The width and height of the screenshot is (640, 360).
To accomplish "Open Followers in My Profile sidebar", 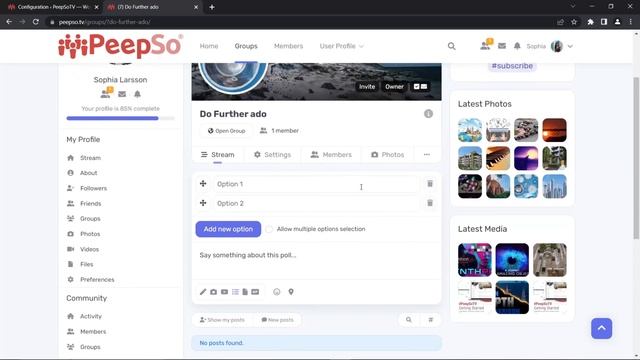I will pyautogui.click(x=93, y=188).
